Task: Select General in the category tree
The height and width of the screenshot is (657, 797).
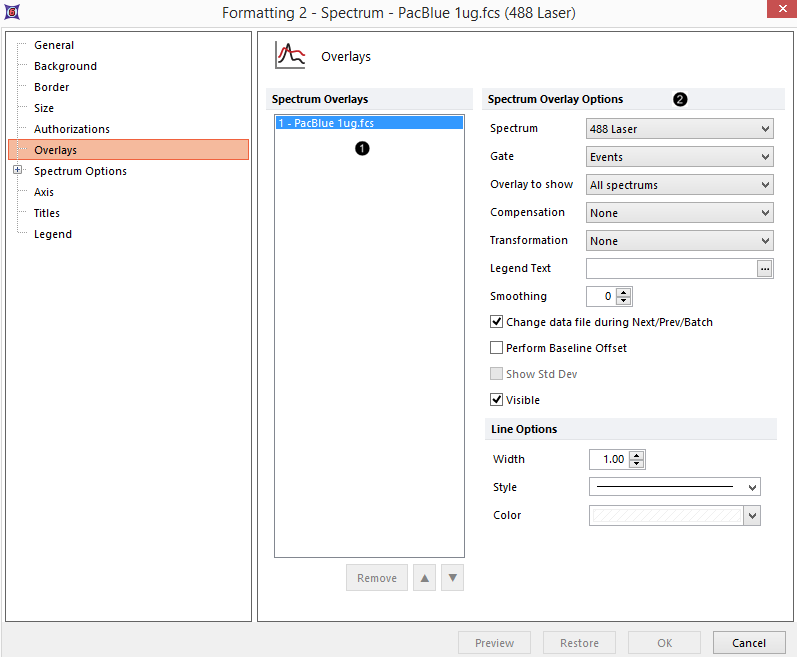Action: point(54,45)
